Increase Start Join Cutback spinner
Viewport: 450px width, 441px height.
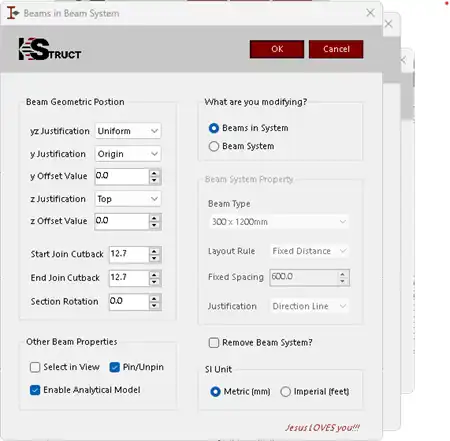tap(154, 251)
